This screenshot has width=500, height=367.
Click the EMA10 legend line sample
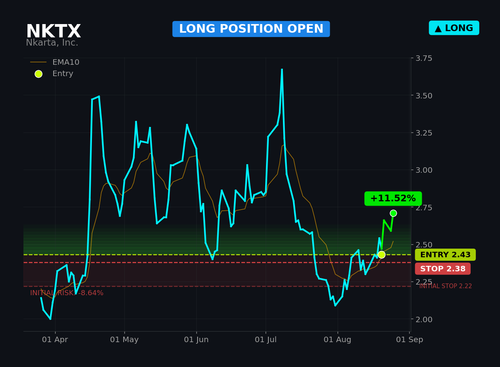(x=39, y=62)
